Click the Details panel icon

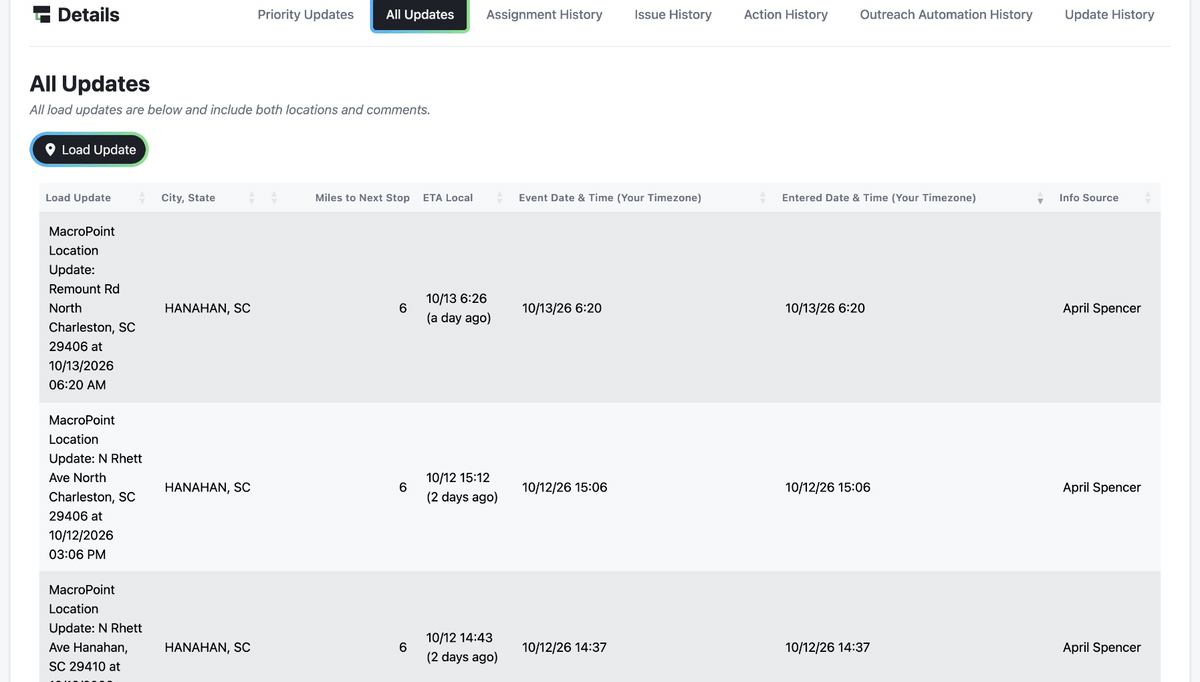point(41,15)
